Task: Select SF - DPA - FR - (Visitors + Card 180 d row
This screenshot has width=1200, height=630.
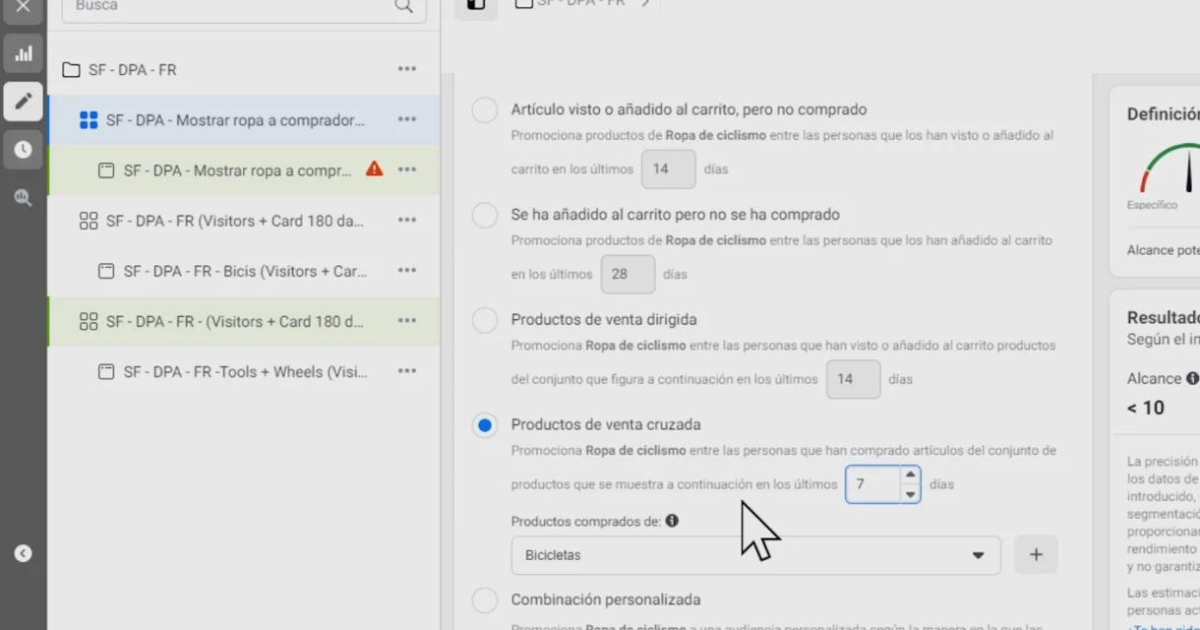Action: click(x=243, y=321)
